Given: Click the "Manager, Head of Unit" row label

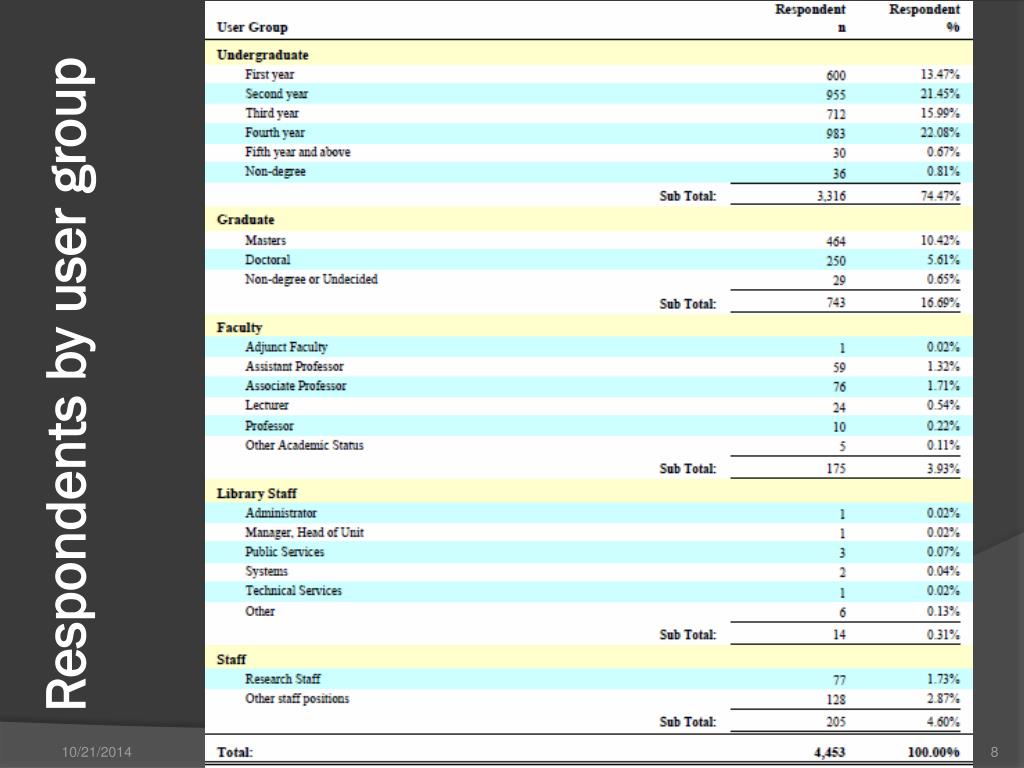Looking at the screenshot, I should point(304,533).
